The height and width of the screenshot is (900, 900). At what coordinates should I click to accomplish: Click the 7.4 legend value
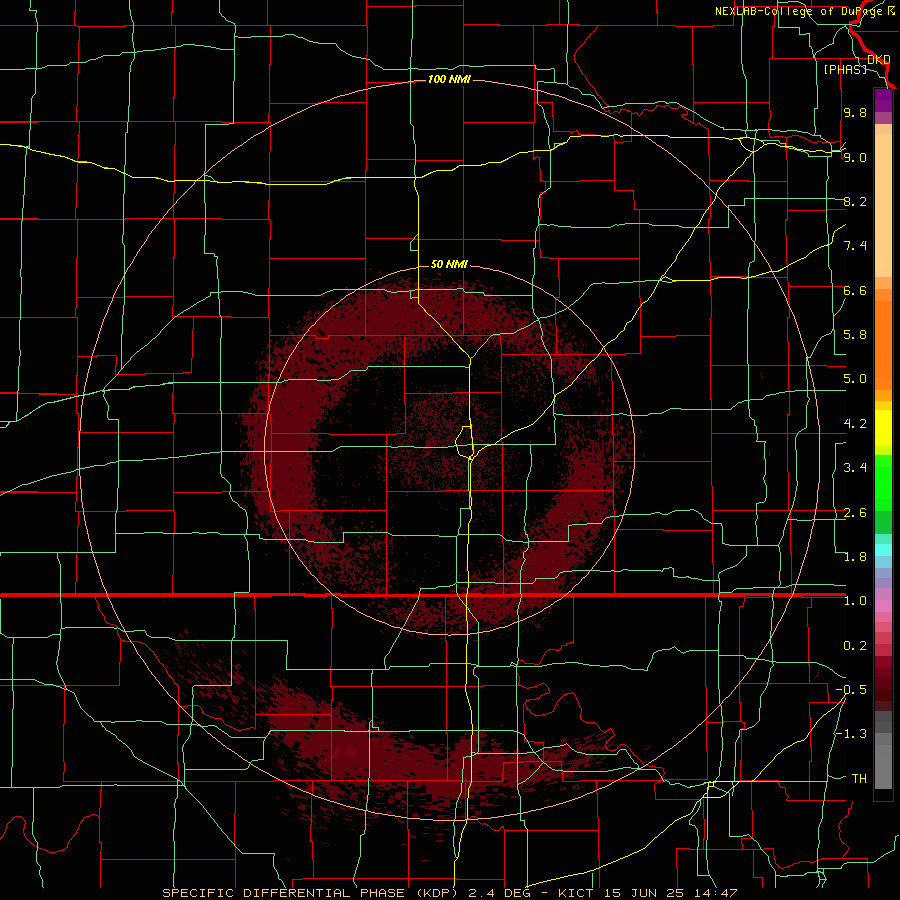coord(855,246)
